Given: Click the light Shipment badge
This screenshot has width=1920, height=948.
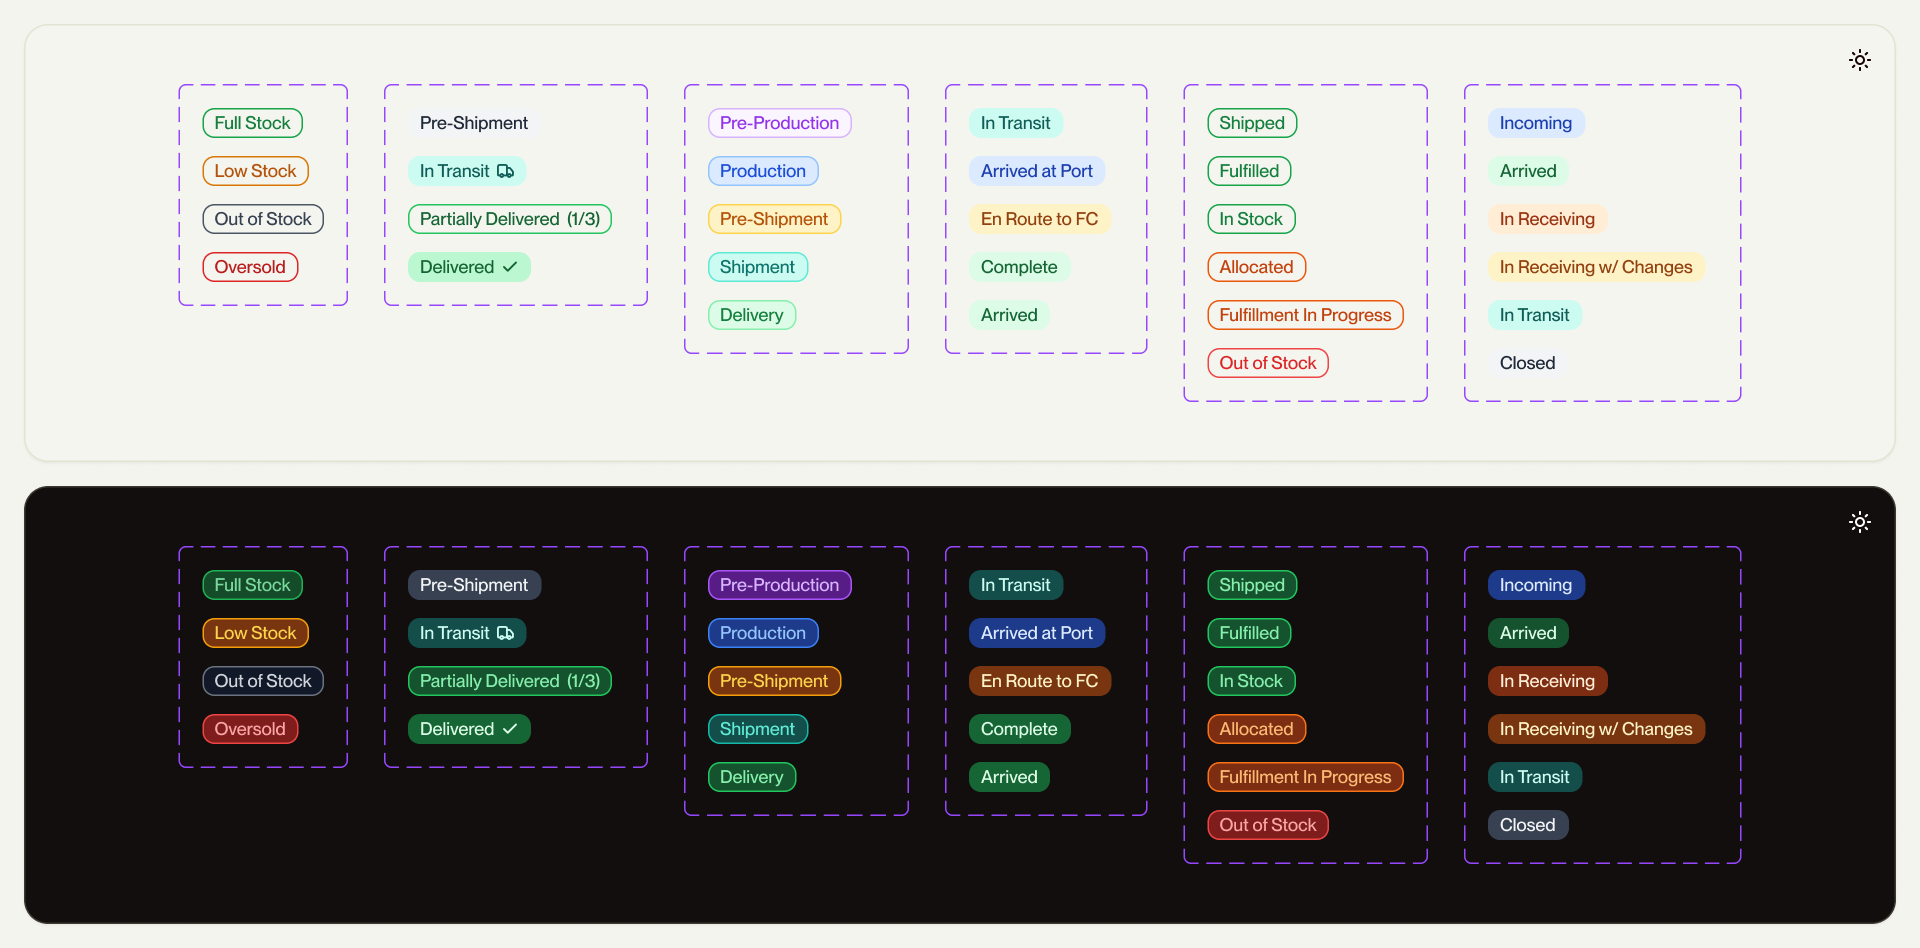Looking at the screenshot, I should point(758,267).
